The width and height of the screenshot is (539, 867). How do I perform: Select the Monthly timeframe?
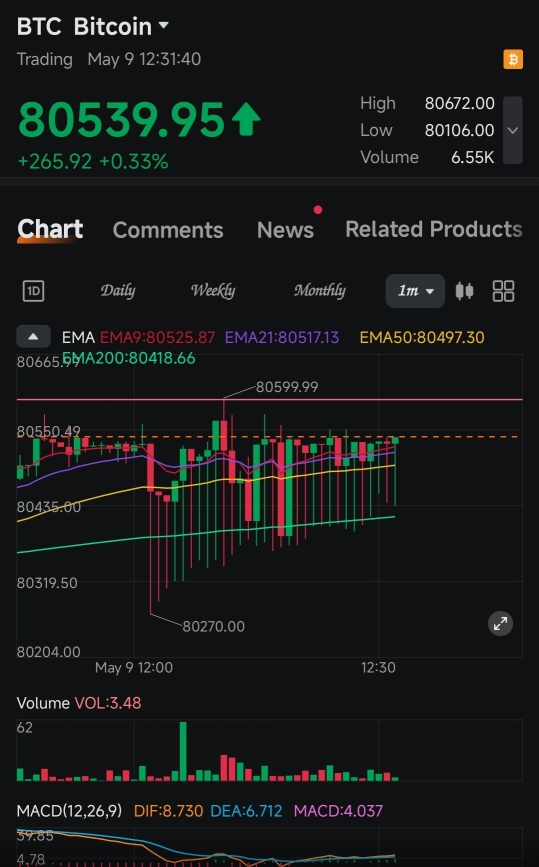[x=320, y=290]
